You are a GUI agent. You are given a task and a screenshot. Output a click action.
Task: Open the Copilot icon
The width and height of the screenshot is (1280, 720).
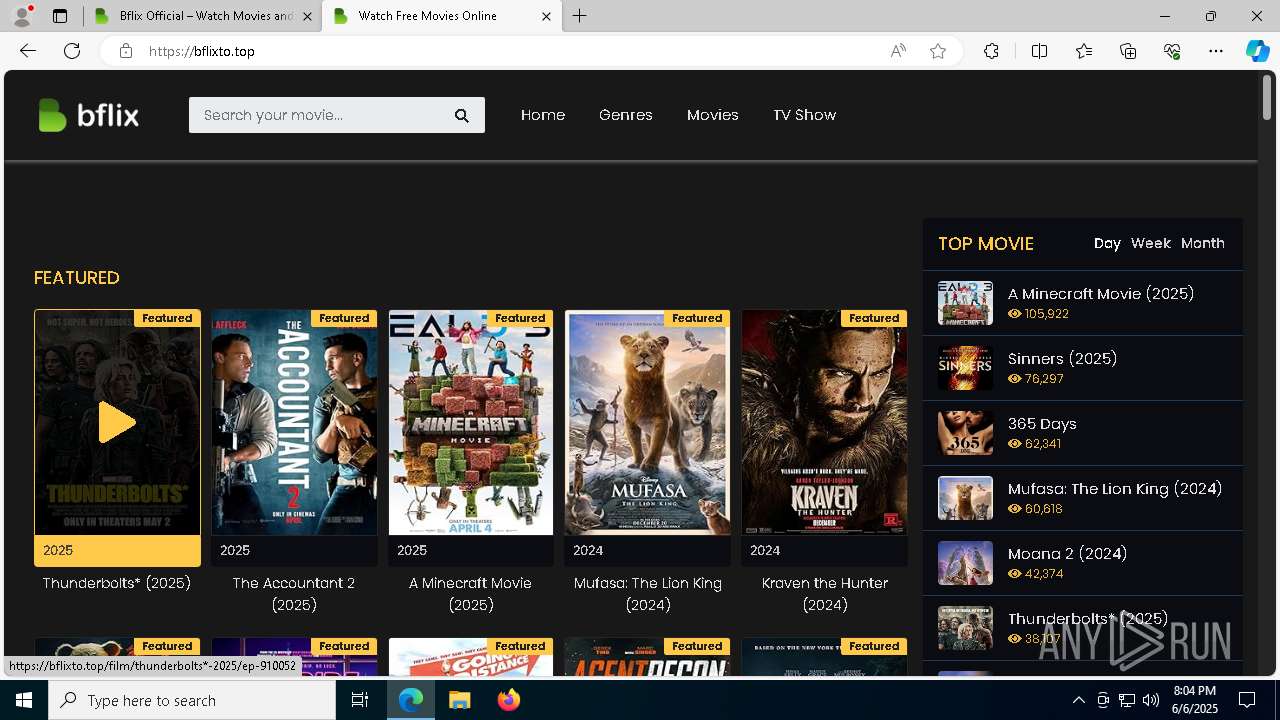(x=1257, y=51)
